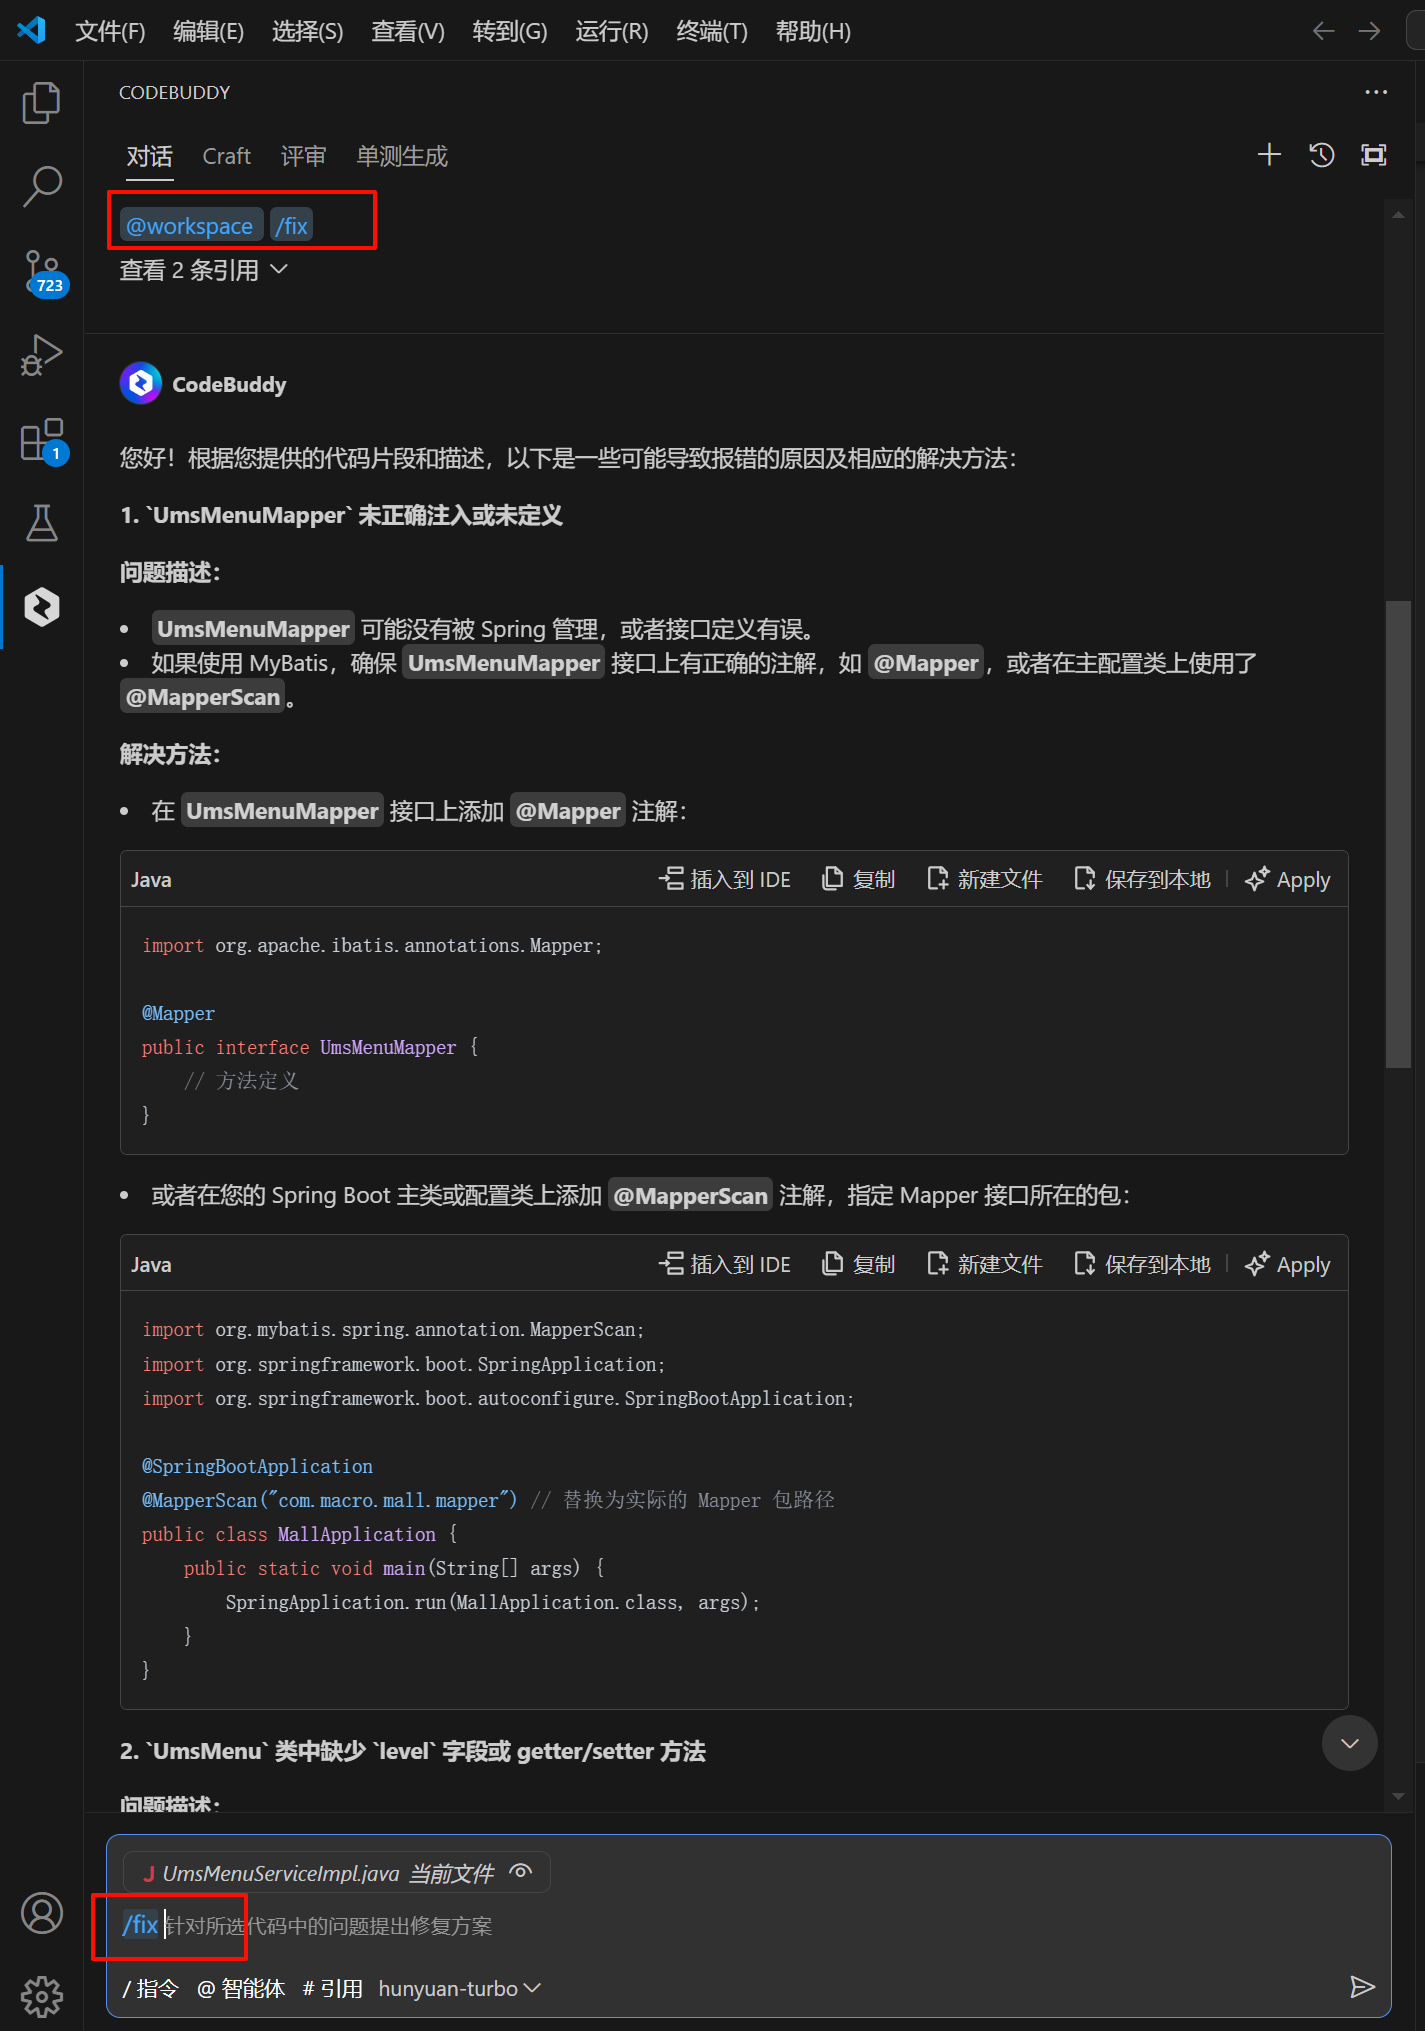Send the message with arrow icon
Screen dimensions: 1425x2031
pos(1362,1987)
